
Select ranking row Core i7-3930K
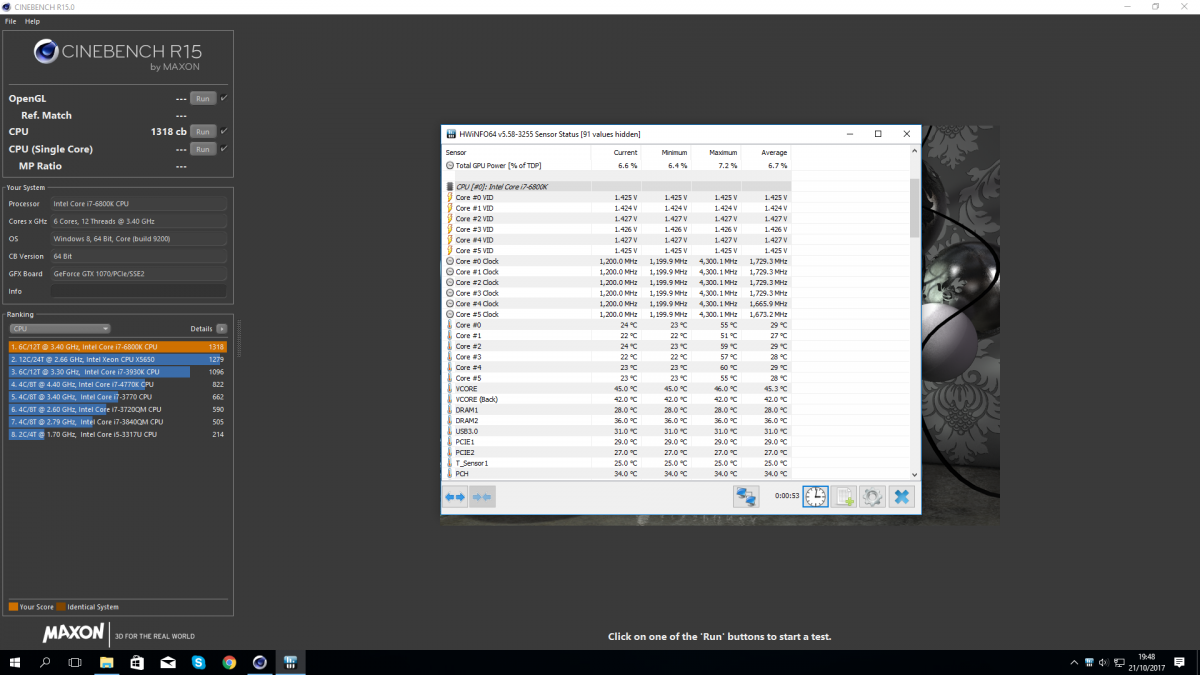point(118,372)
